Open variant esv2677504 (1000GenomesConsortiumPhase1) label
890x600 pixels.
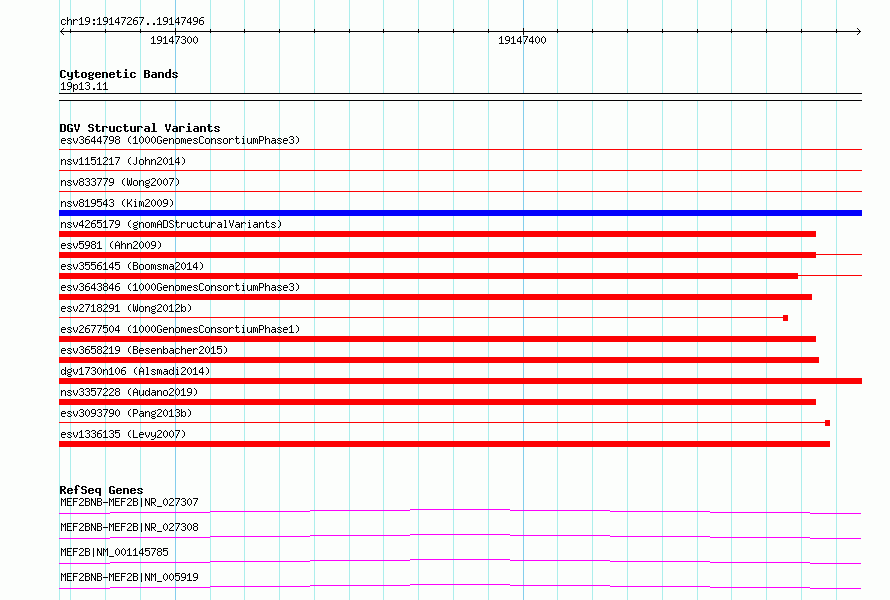tap(180, 329)
